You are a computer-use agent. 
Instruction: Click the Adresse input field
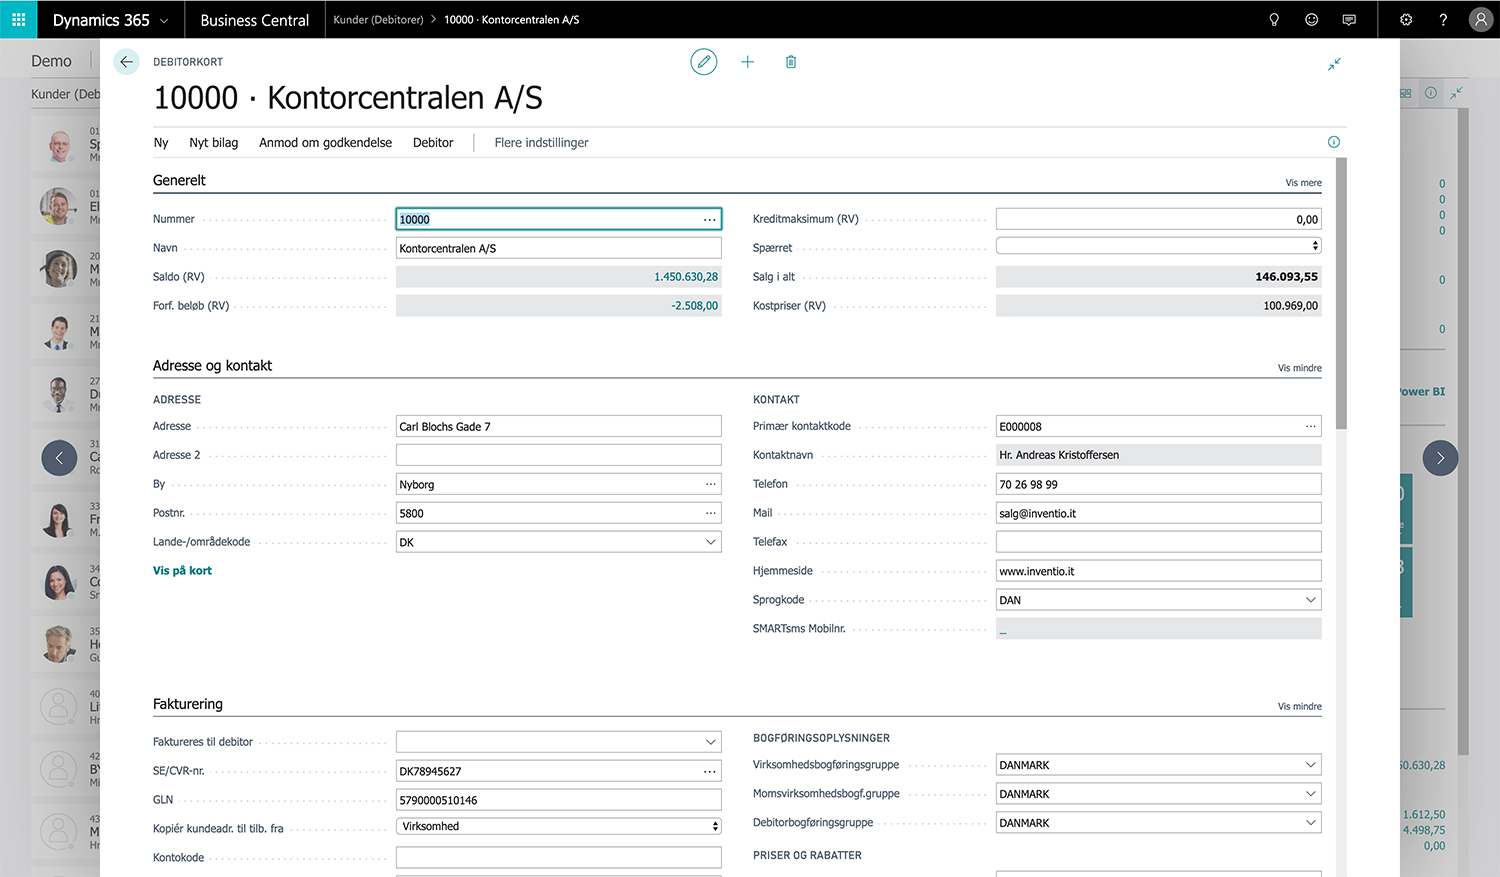pos(559,426)
